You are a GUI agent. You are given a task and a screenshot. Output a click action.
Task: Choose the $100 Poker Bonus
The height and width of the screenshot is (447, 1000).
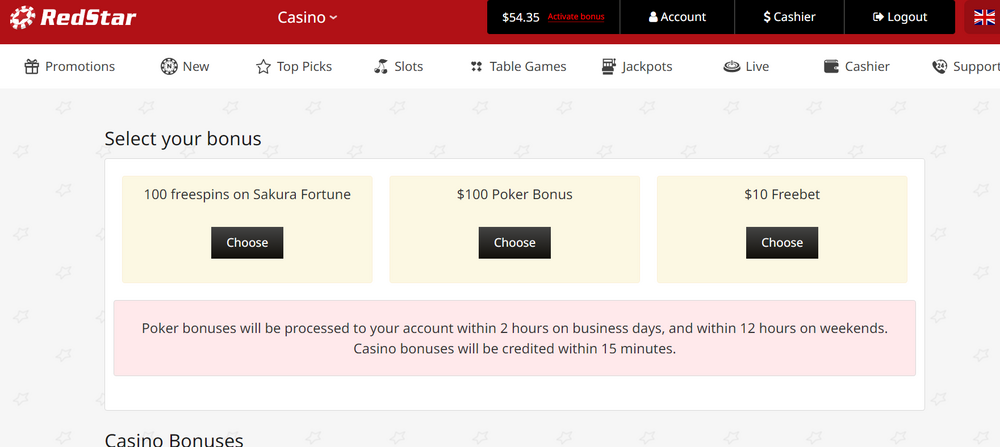515,242
